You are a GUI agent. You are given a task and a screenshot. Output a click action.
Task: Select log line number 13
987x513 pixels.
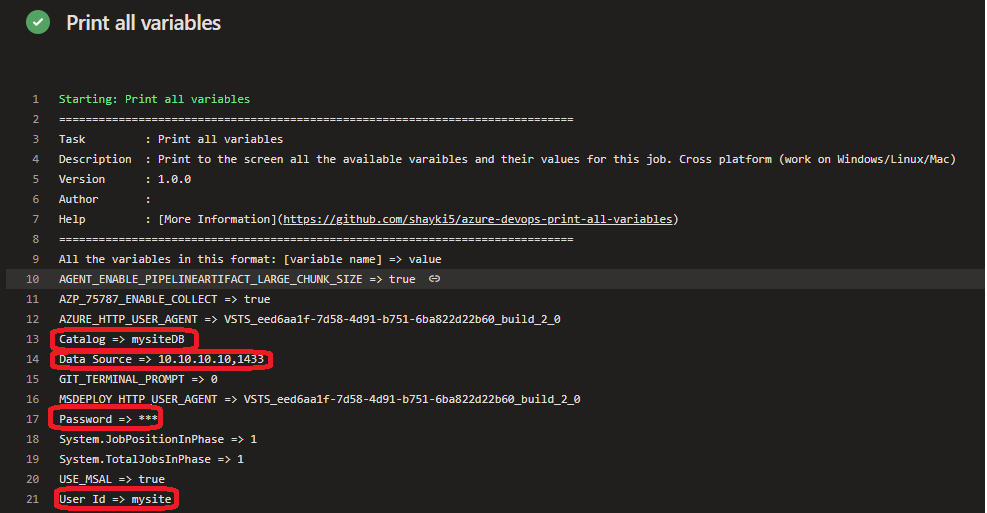click(33, 339)
